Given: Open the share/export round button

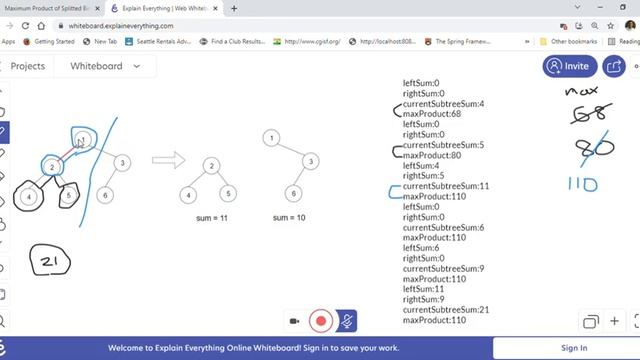Looking at the screenshot, I should click(614, 66).
